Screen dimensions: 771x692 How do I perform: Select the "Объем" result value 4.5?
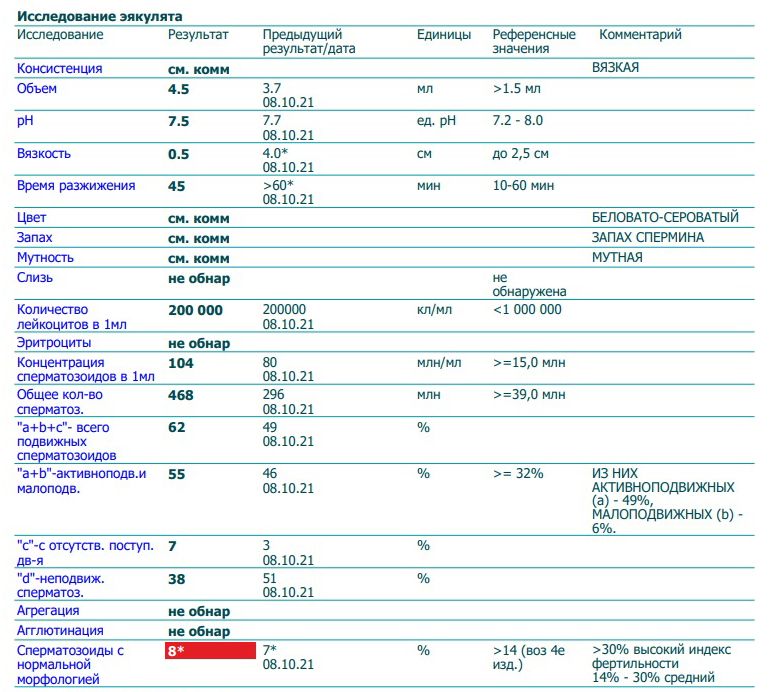click(179, 89)
